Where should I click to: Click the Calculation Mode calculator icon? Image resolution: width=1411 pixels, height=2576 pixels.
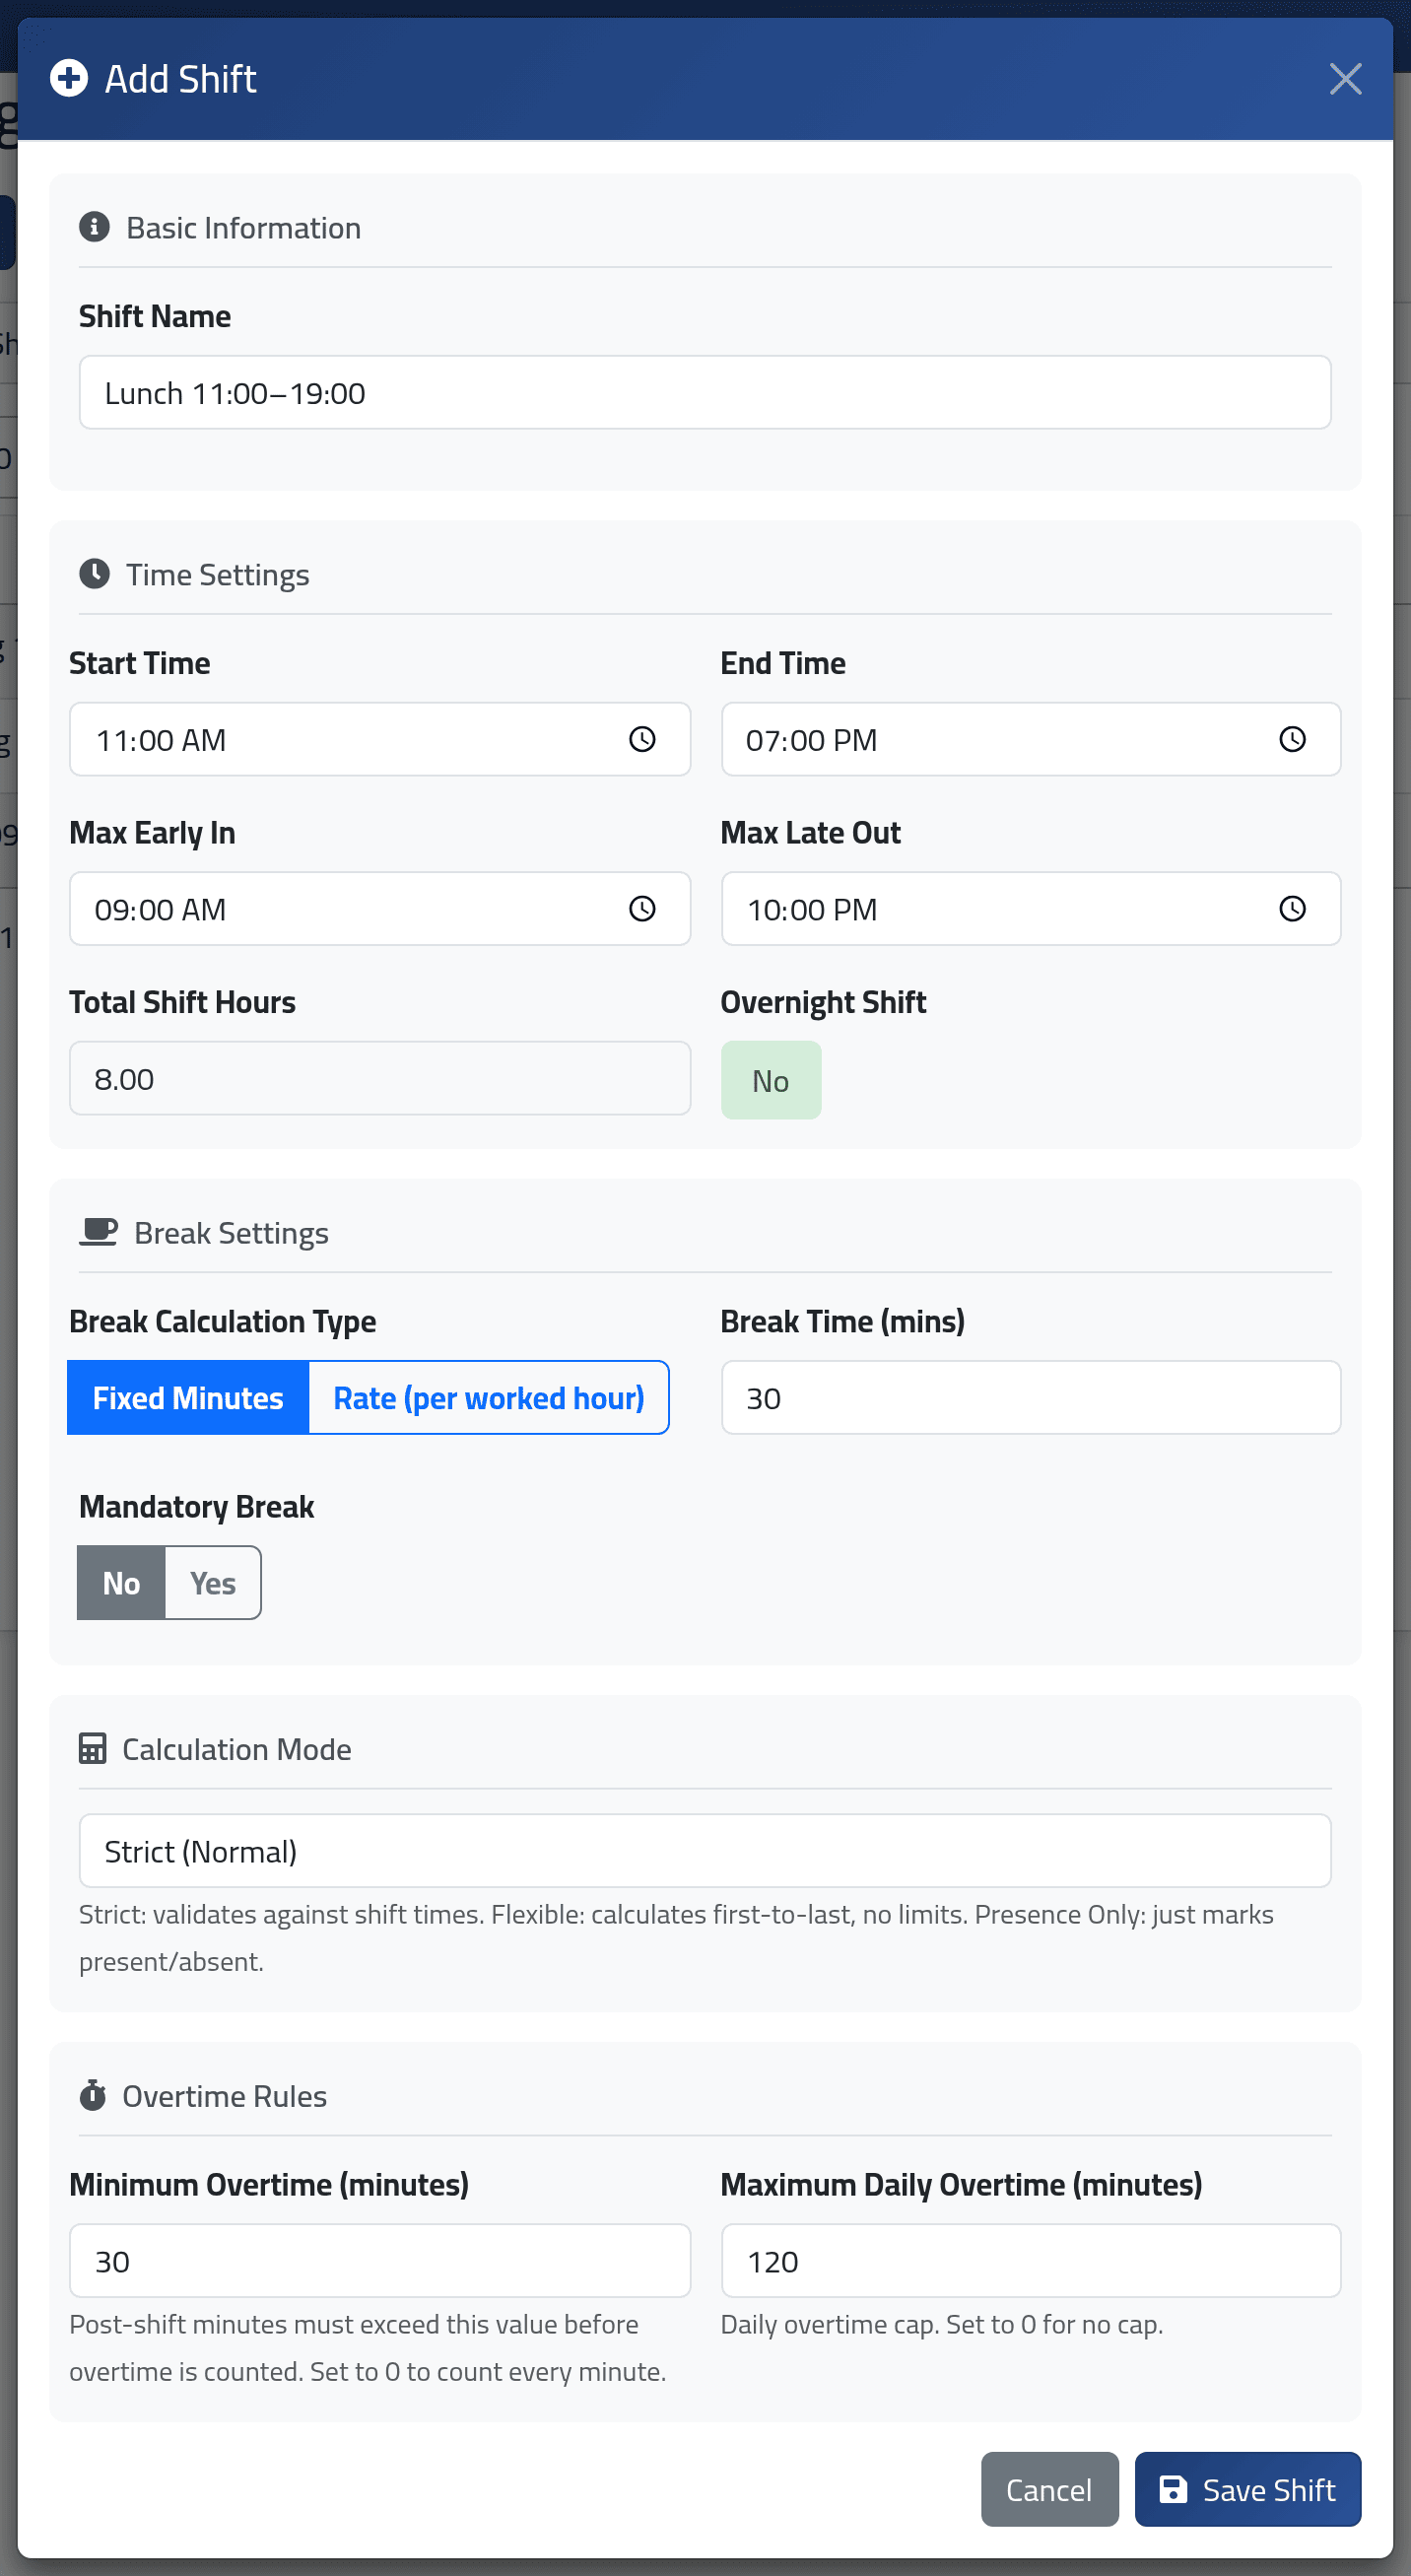click(92, 1748)
